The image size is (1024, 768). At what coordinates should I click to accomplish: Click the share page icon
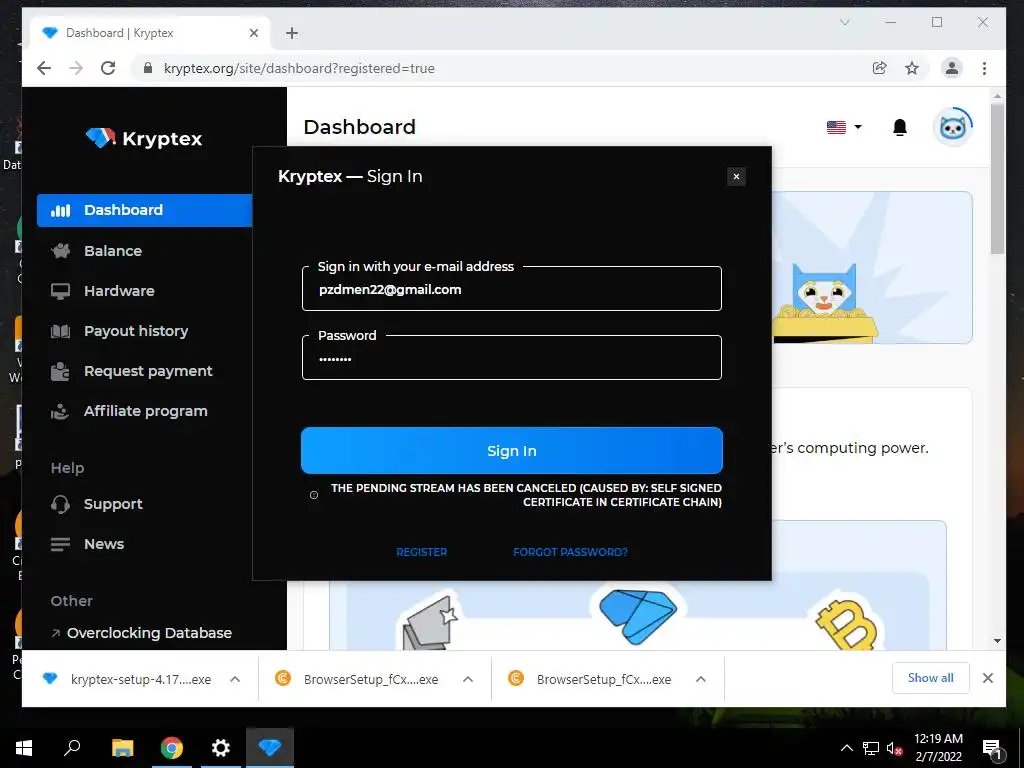880,68
